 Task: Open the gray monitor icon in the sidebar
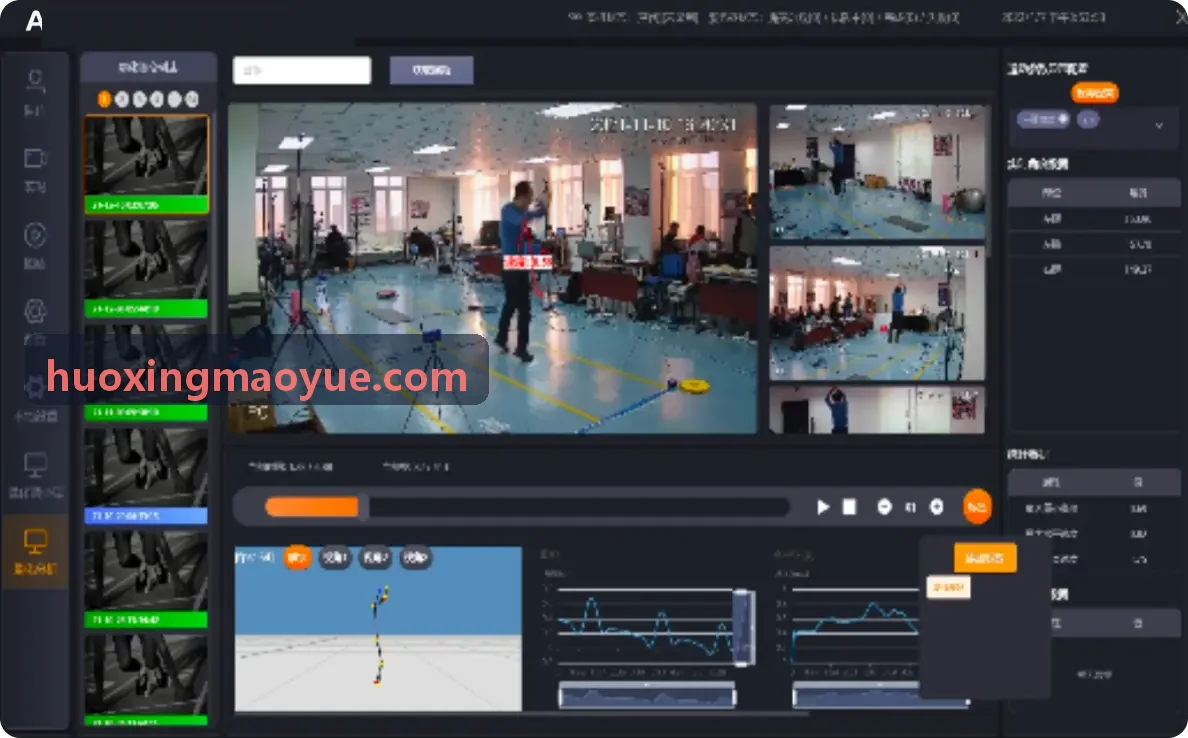[x=35, y=464]
